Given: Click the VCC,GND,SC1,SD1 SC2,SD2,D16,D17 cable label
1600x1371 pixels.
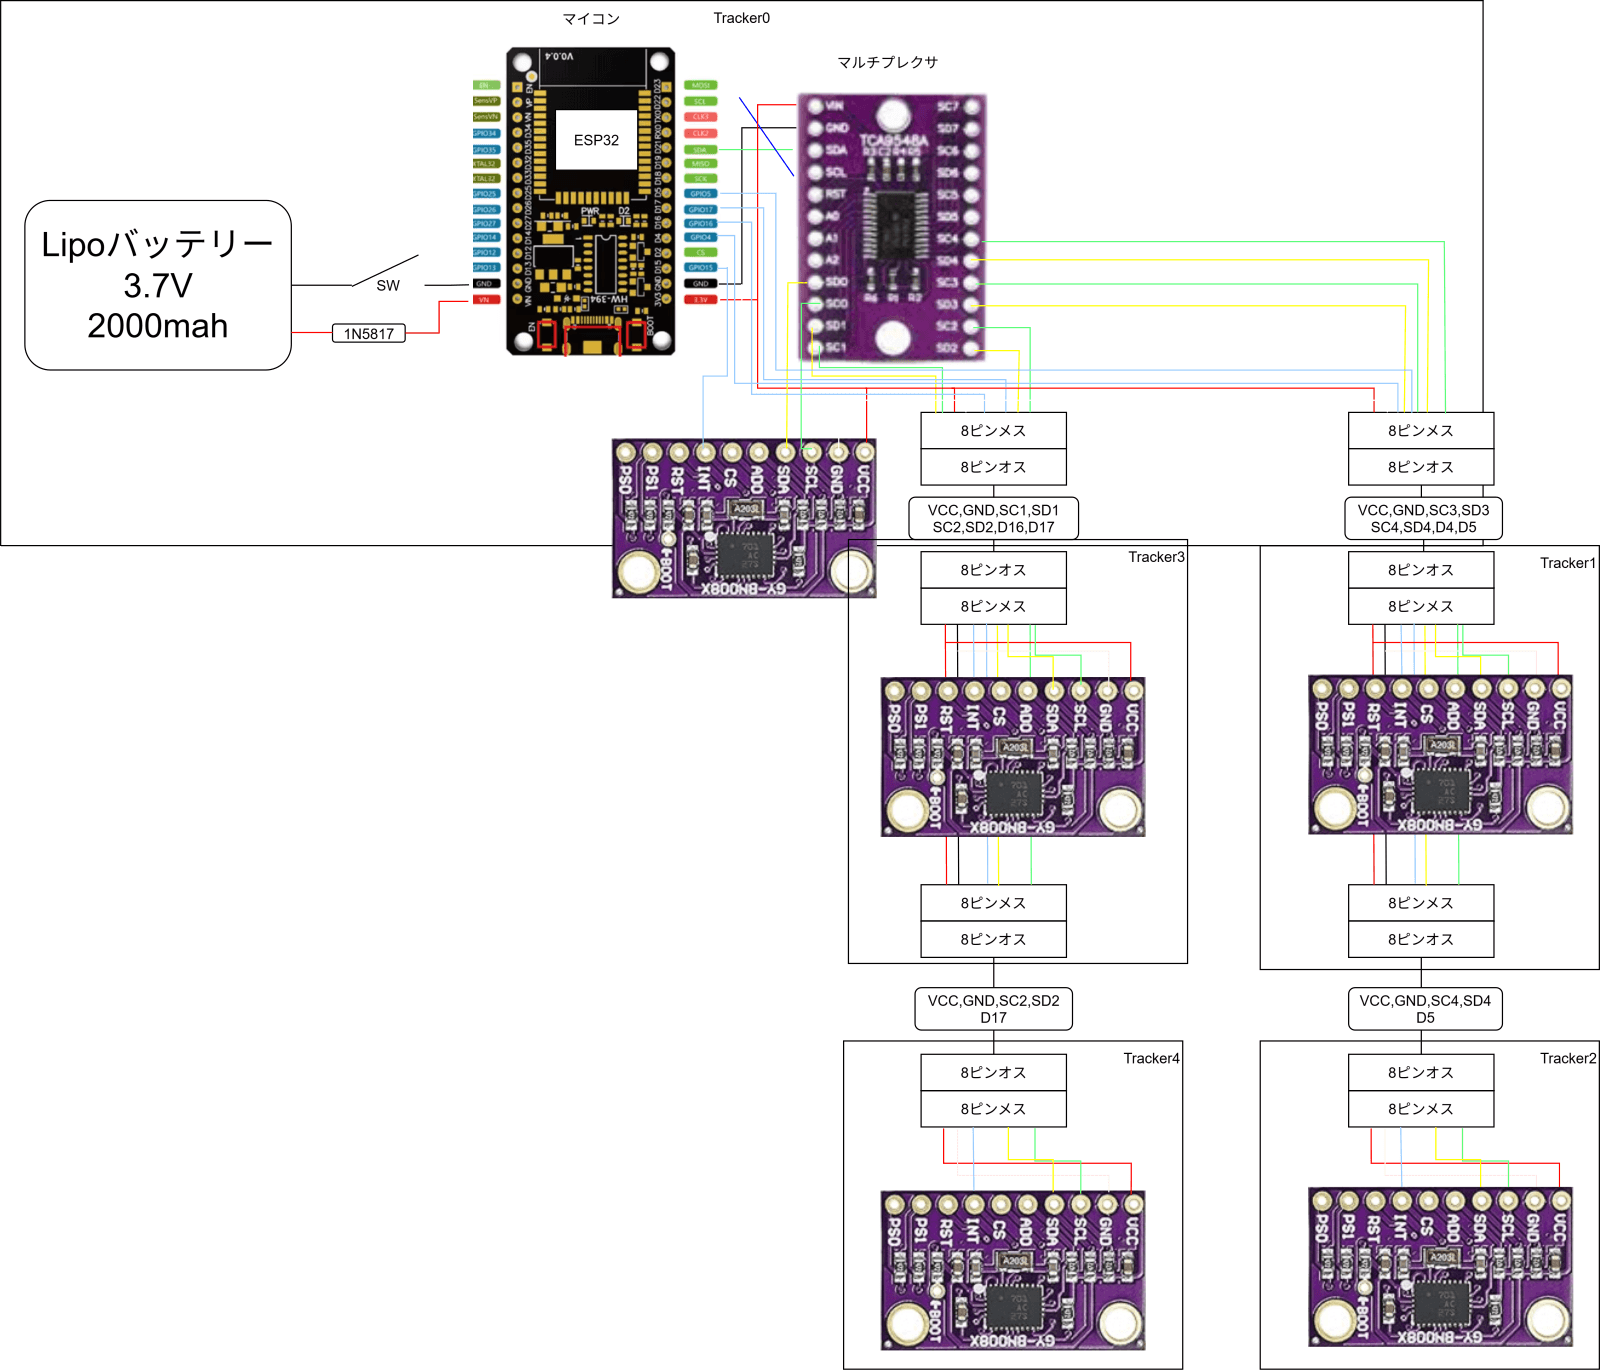Looking at the screenshot, I should [993, 518].
